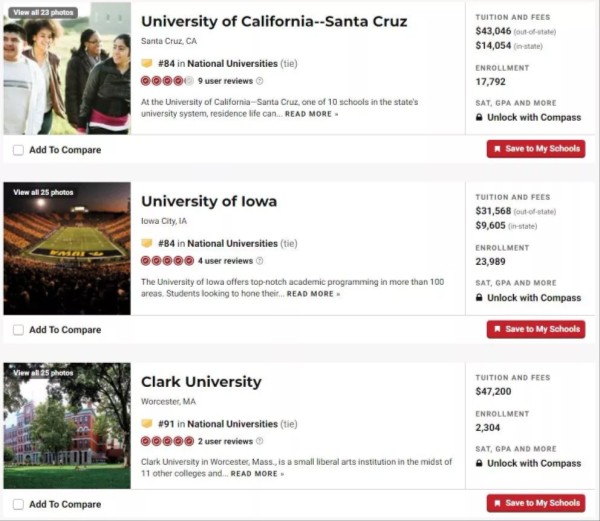Save Clark University to My Schools
This screenshot has height=521, width=600.
(x=536, y=503)
